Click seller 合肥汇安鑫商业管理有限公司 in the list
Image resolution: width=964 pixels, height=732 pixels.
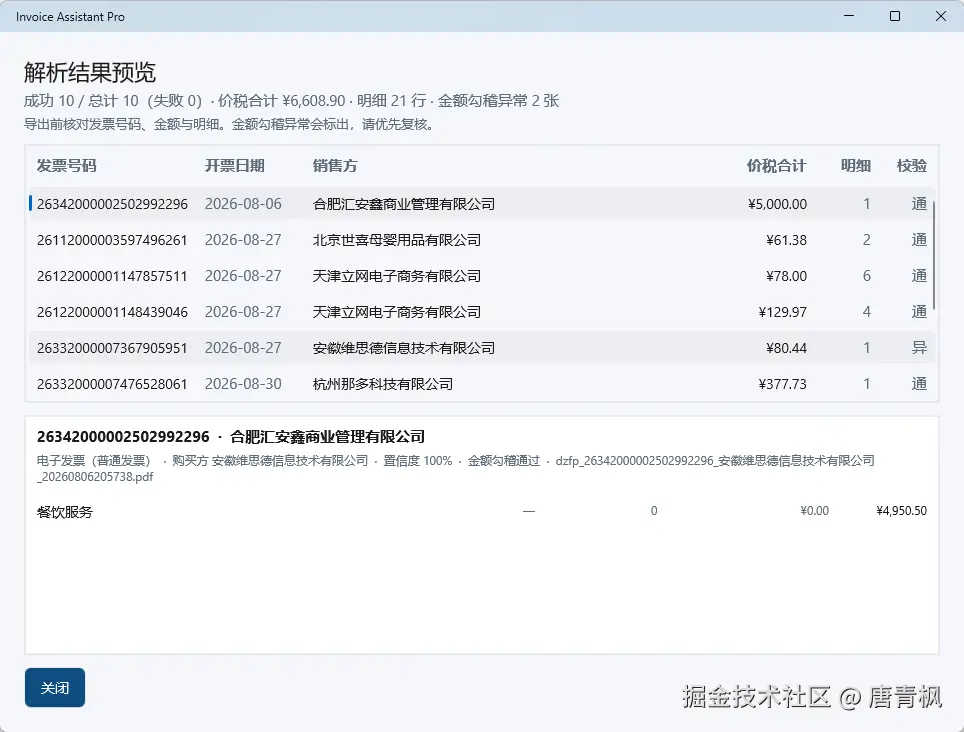click(404, 203)
